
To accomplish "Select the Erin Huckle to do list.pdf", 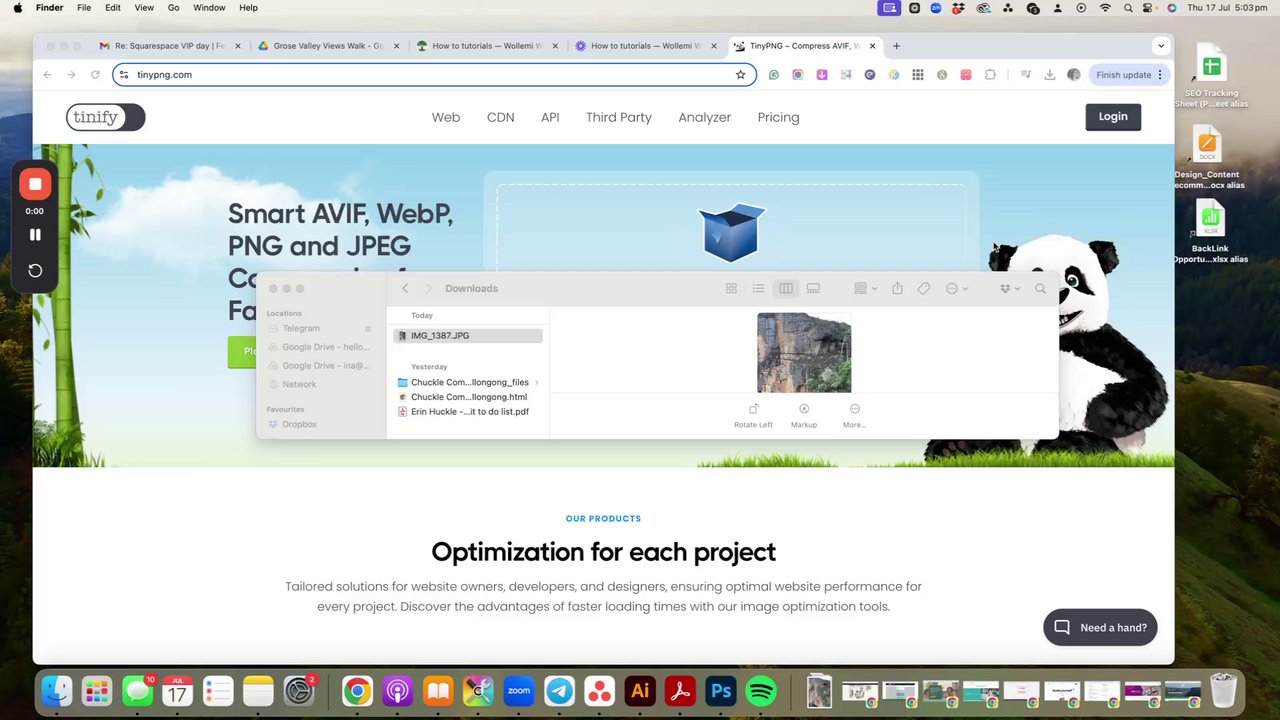I will pyautogui.click(x=468, y=412).
